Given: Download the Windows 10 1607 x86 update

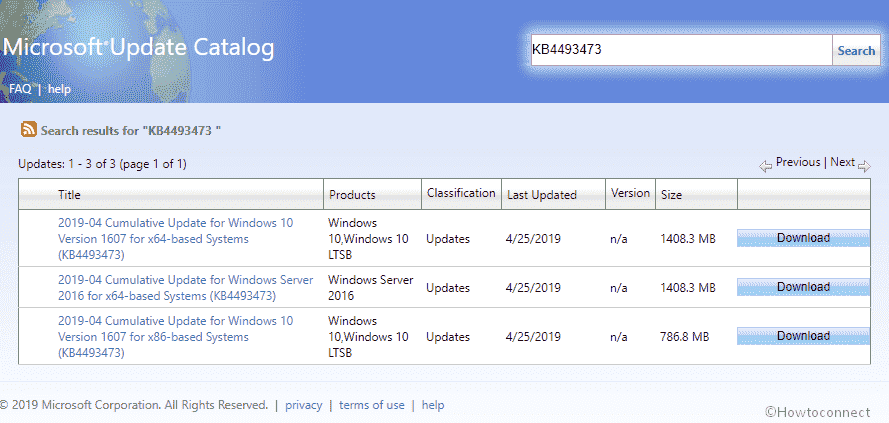Looking at the screenshot, I should click(803, 336).
